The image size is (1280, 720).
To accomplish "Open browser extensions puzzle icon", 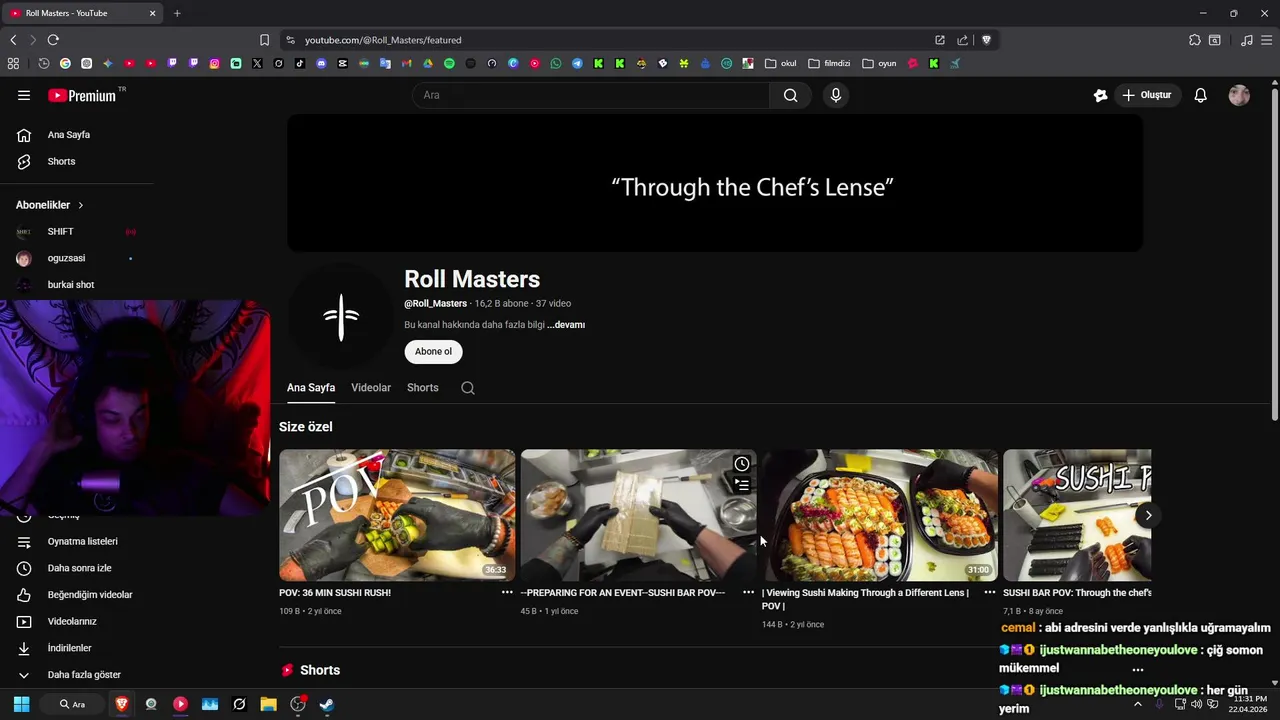I will pos(1194,40).
